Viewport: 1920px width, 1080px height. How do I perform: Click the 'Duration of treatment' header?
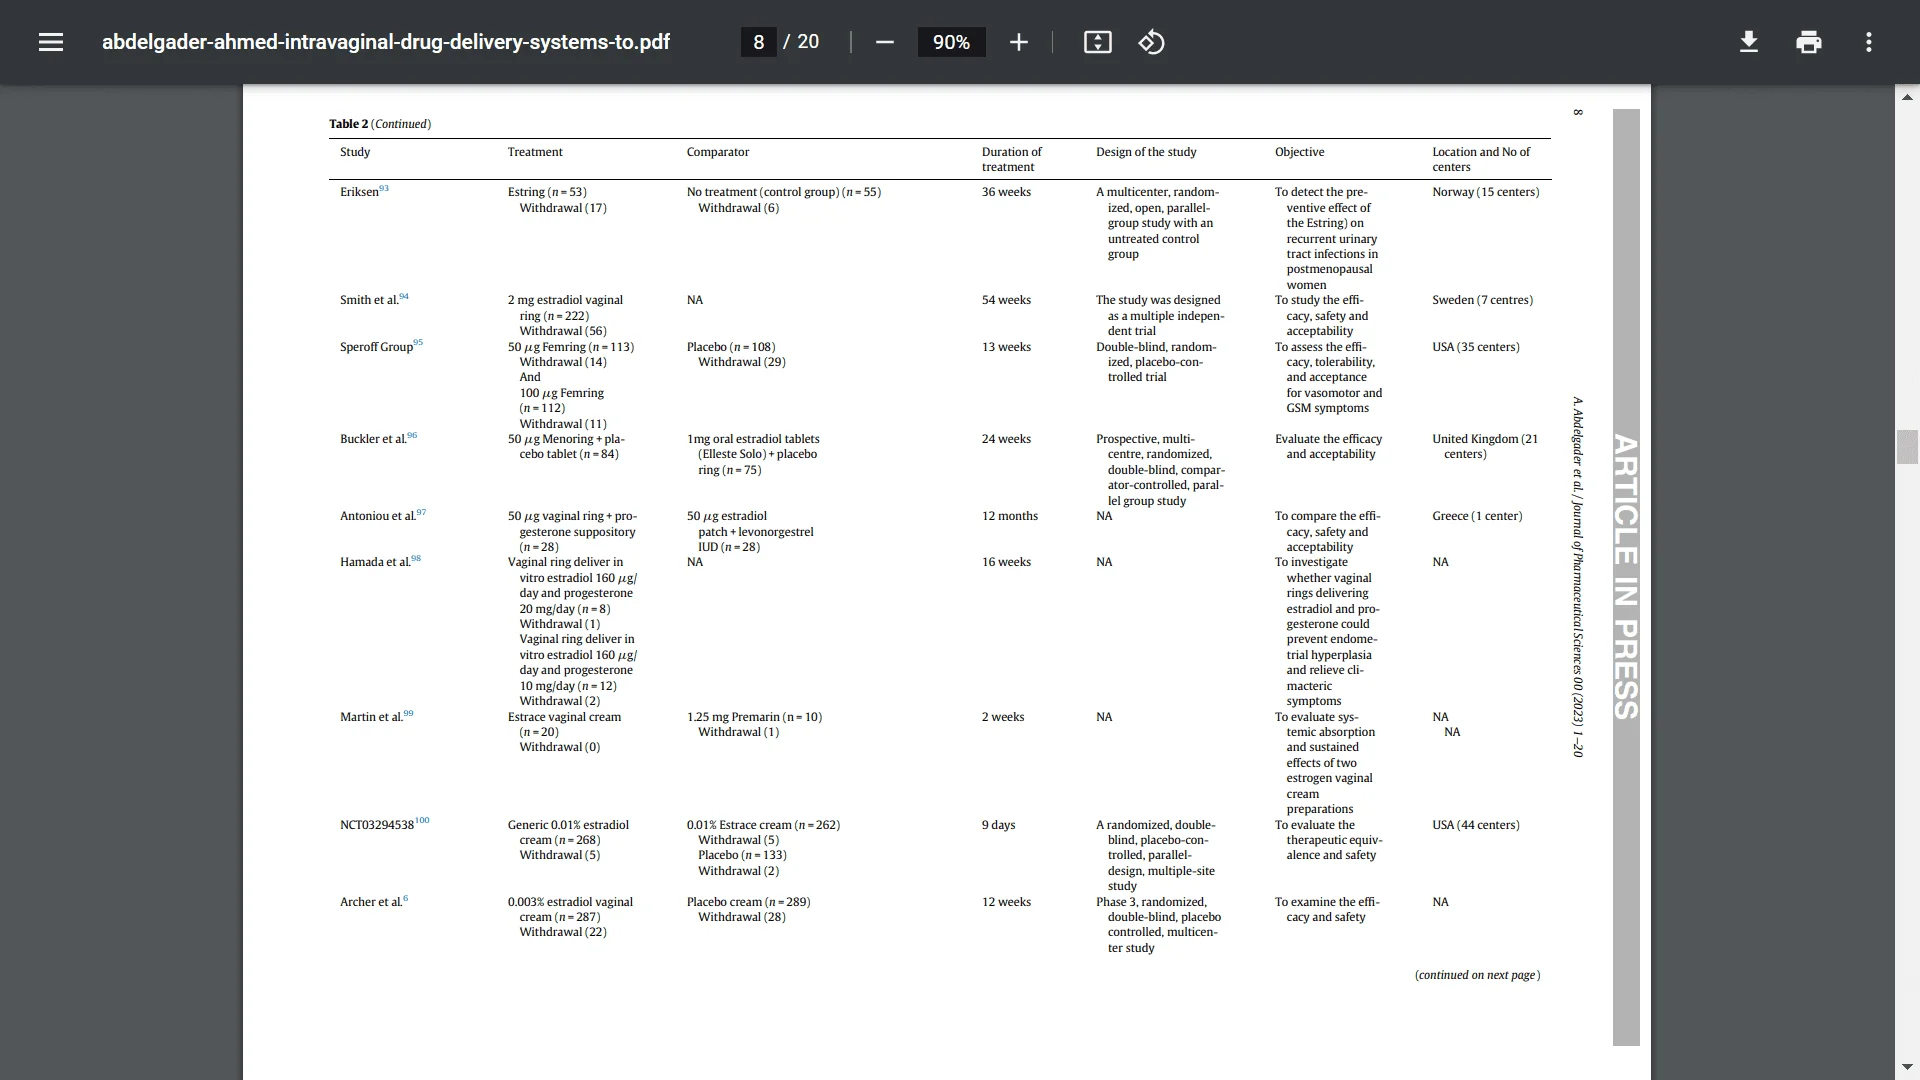[x=1012, y=159]
